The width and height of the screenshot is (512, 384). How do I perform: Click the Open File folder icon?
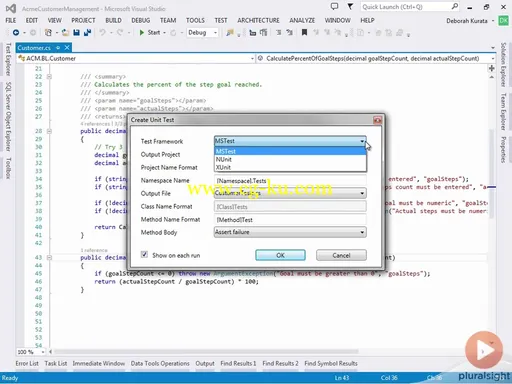pyautogui.click(x=65, y=33)
